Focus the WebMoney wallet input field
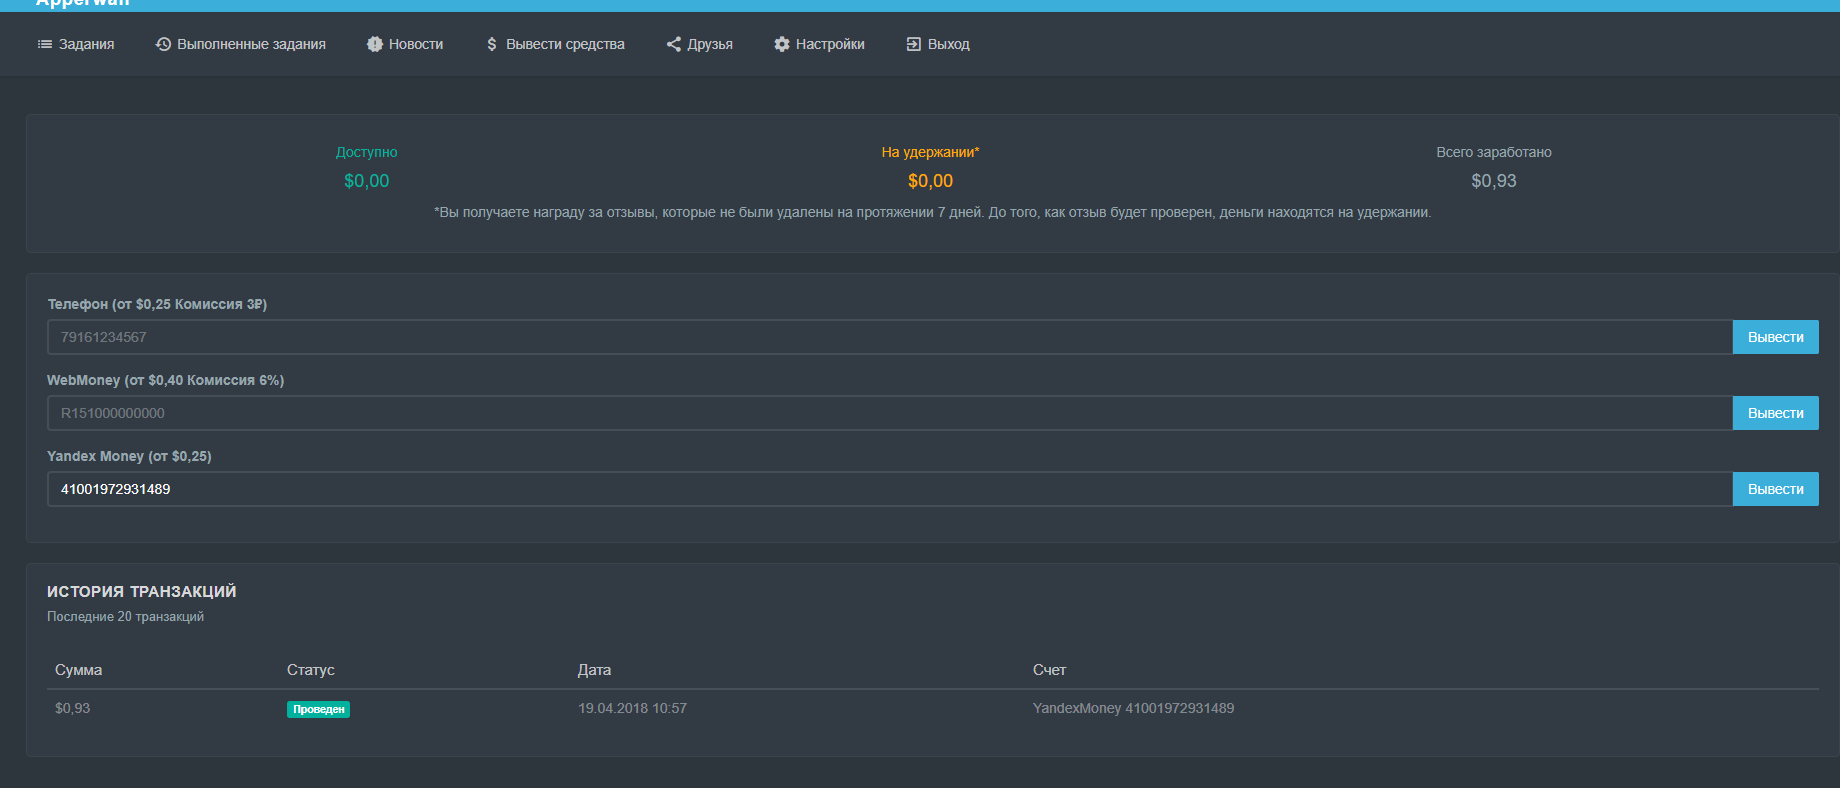 [x=890, y=413]
